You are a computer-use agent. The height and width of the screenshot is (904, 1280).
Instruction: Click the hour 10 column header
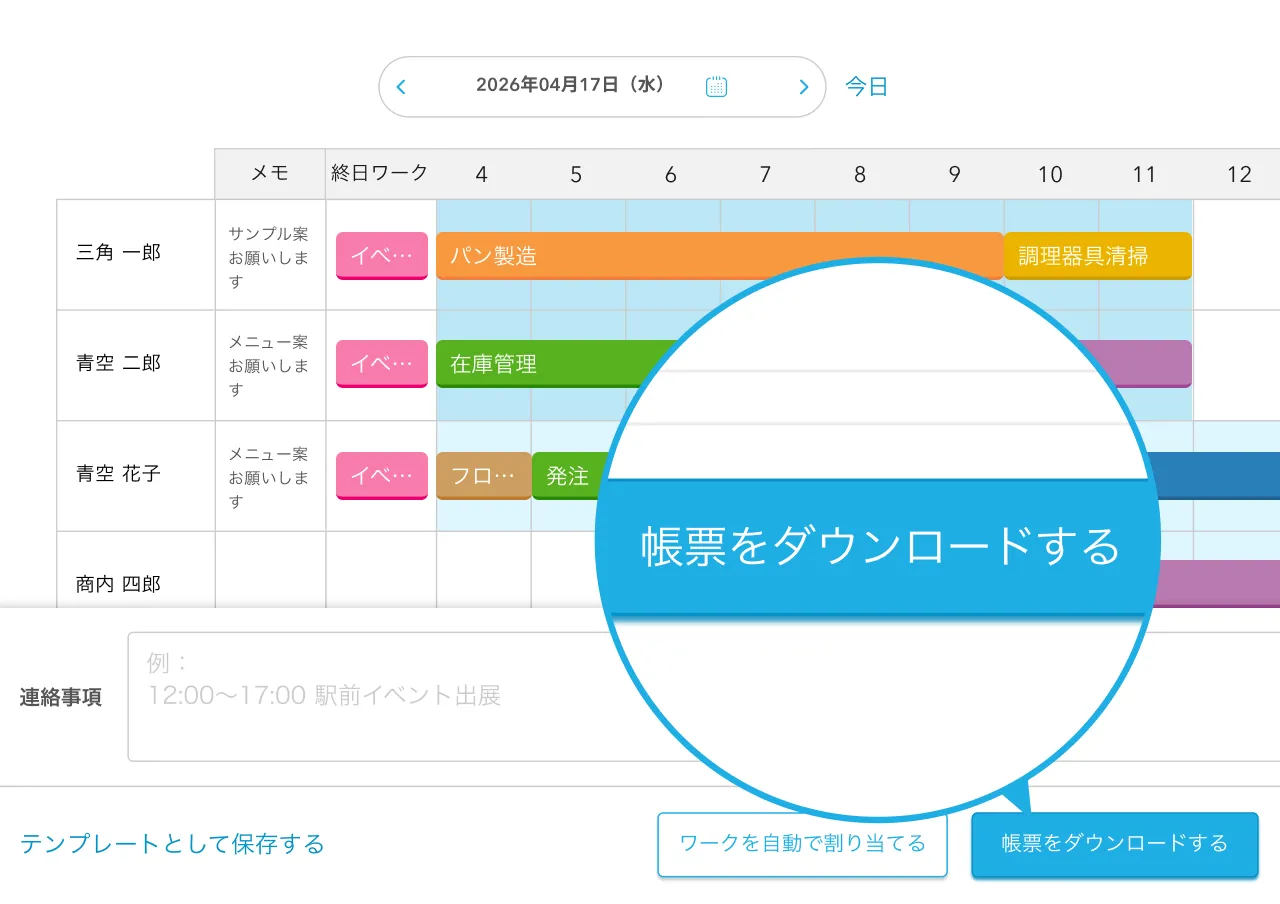pyautogui.click(x=1050, y=175)
